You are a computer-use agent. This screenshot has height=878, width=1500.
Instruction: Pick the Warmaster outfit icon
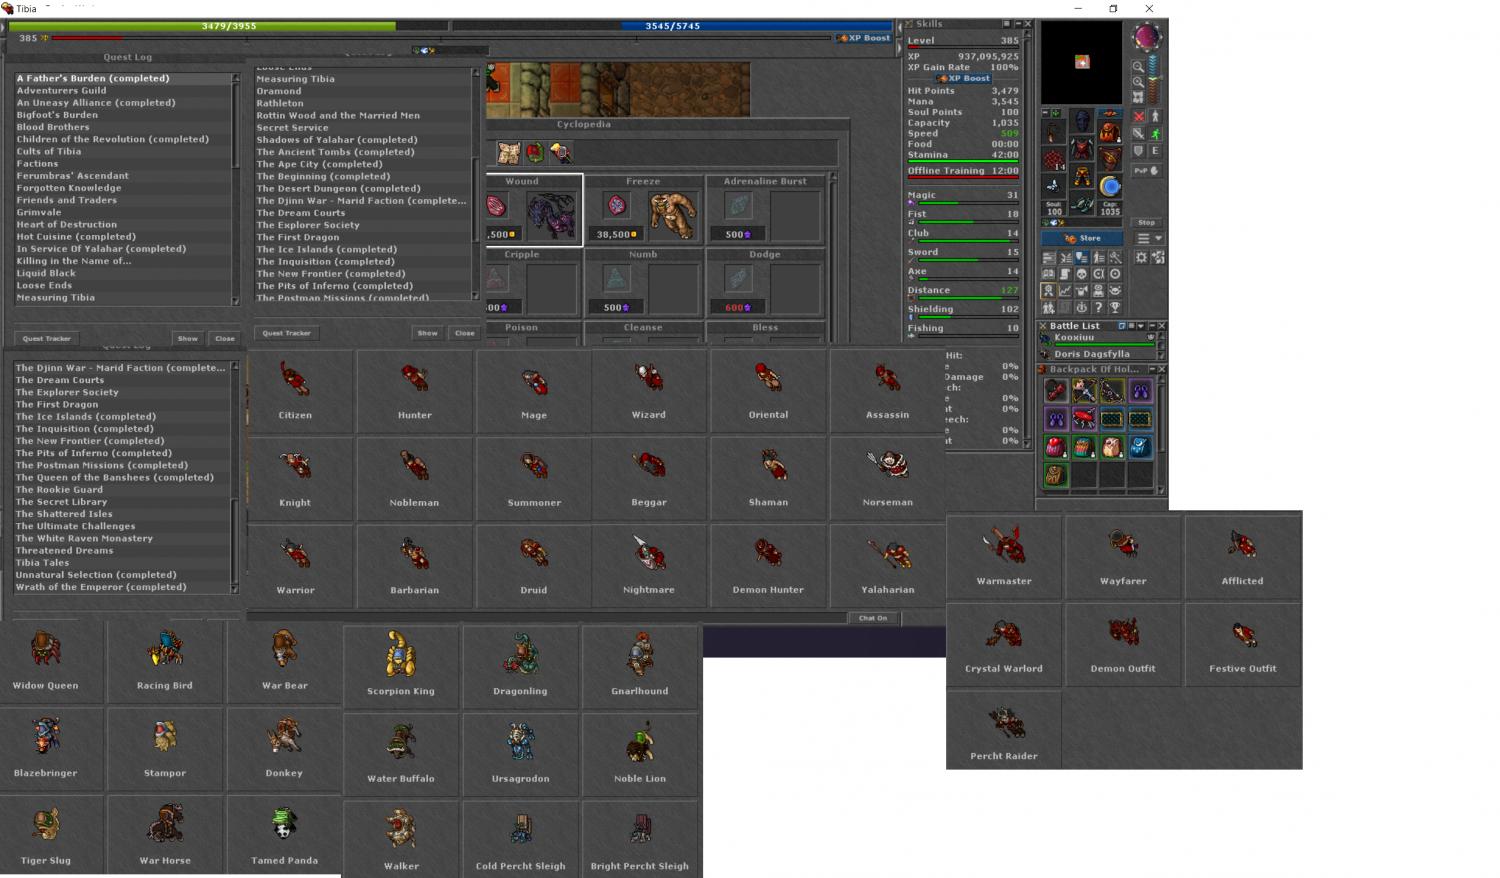point(1003,545)
